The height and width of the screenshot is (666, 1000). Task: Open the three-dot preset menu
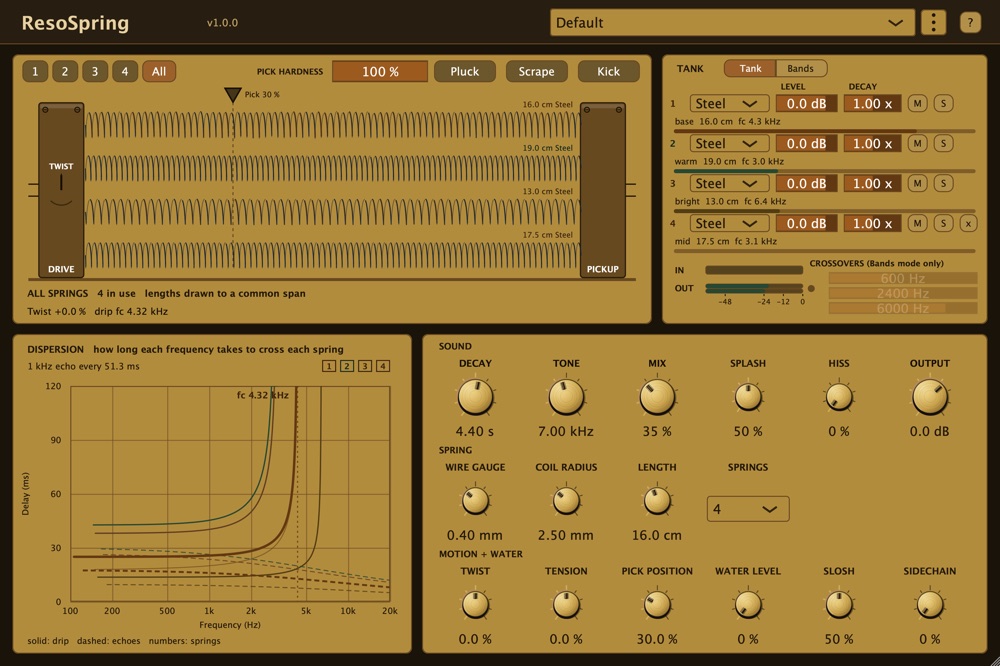pyautogui.click(x=933, y=23)
